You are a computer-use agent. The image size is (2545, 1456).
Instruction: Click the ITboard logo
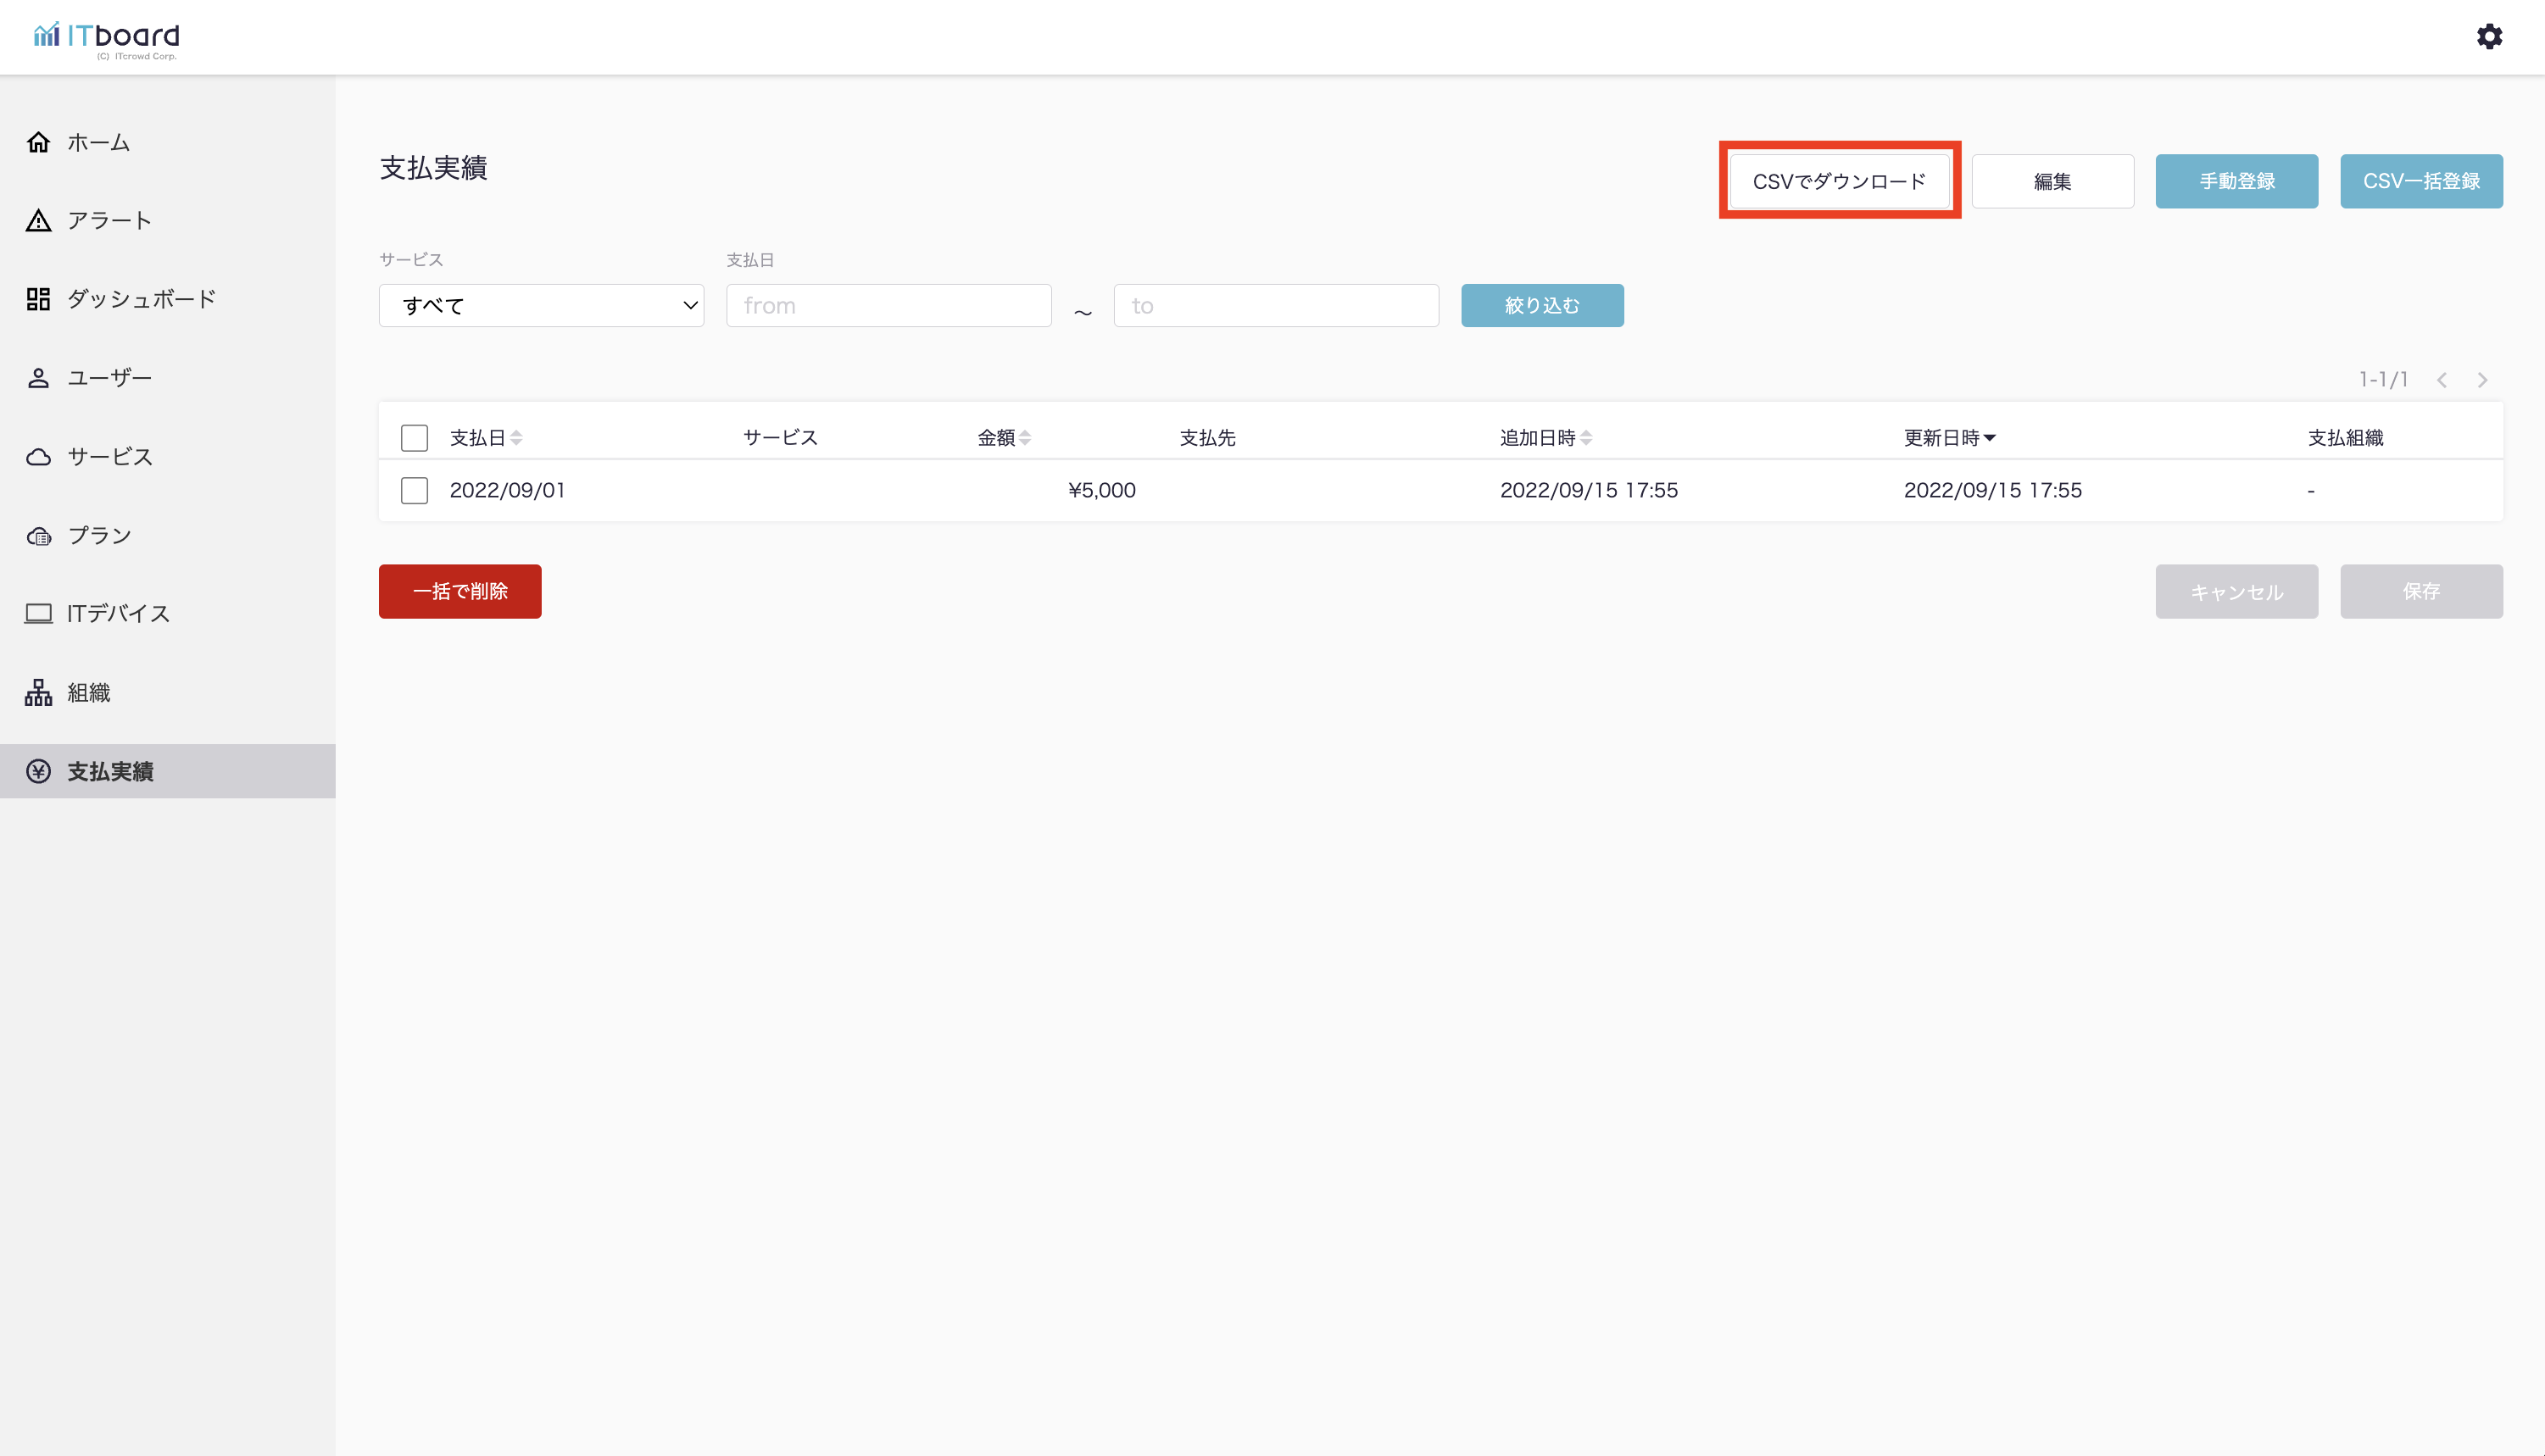[x=107, y=38]
